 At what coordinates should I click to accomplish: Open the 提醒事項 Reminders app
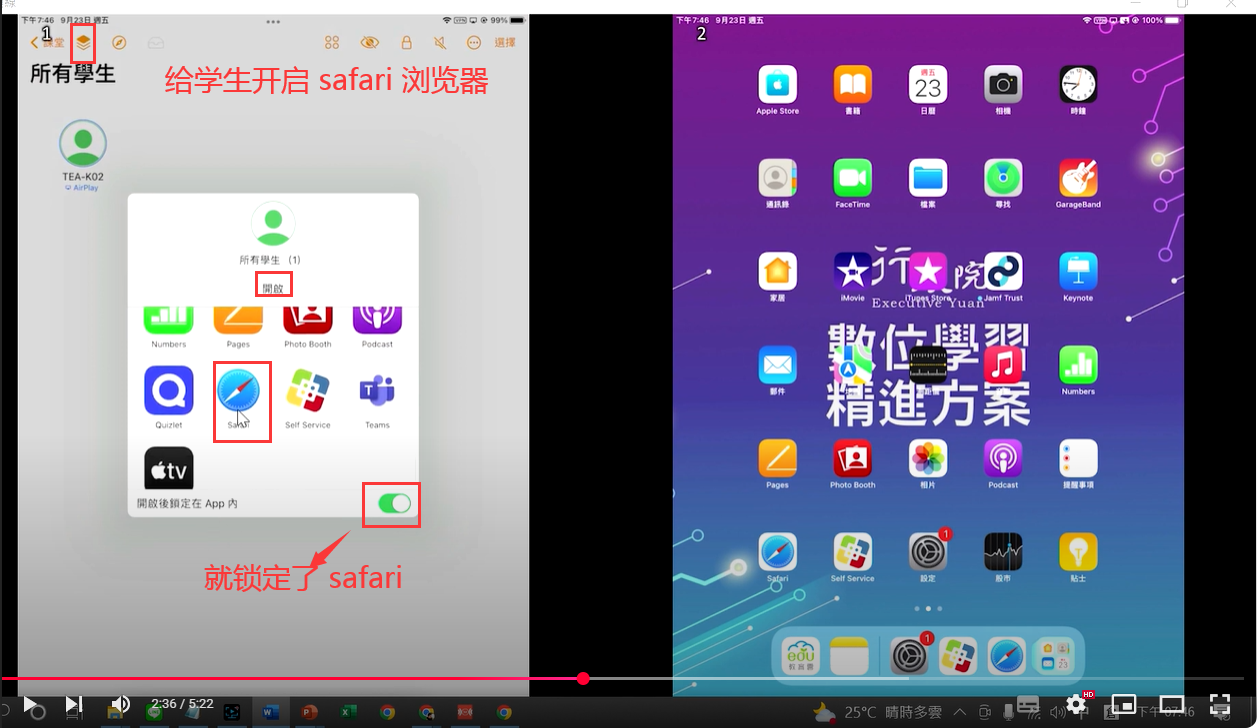pos(1078,458)
